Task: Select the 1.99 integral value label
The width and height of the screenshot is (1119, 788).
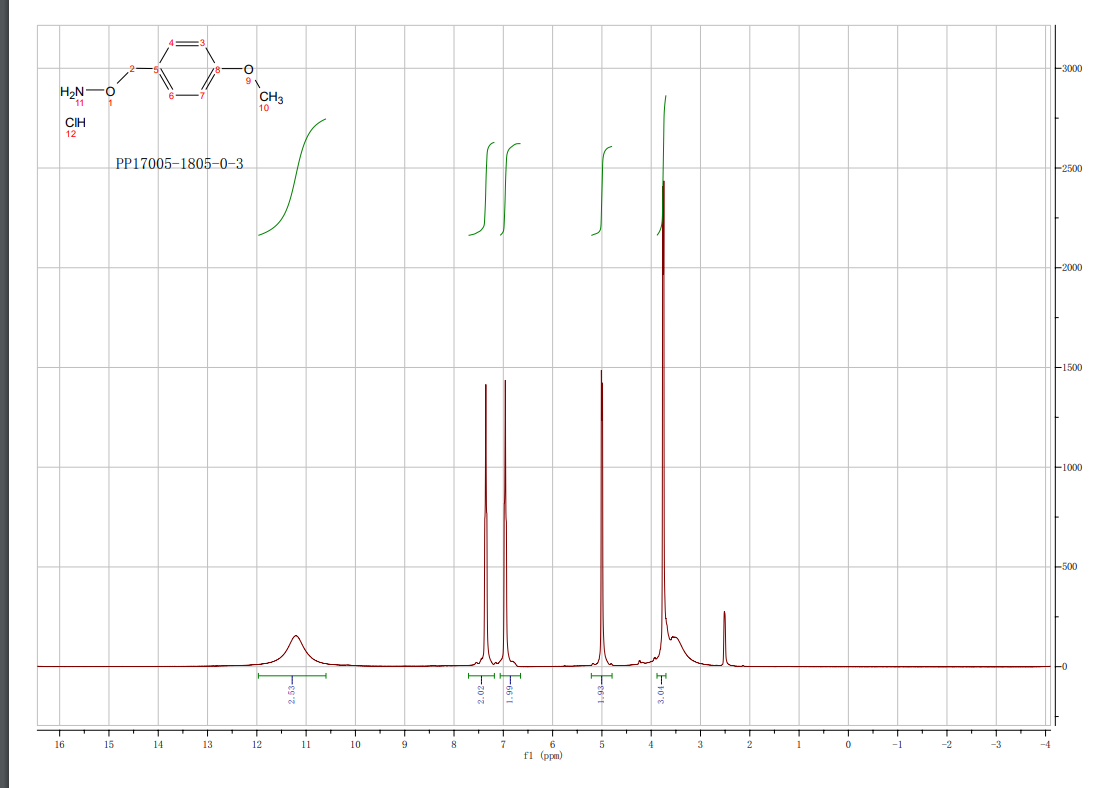Action: 510,693
